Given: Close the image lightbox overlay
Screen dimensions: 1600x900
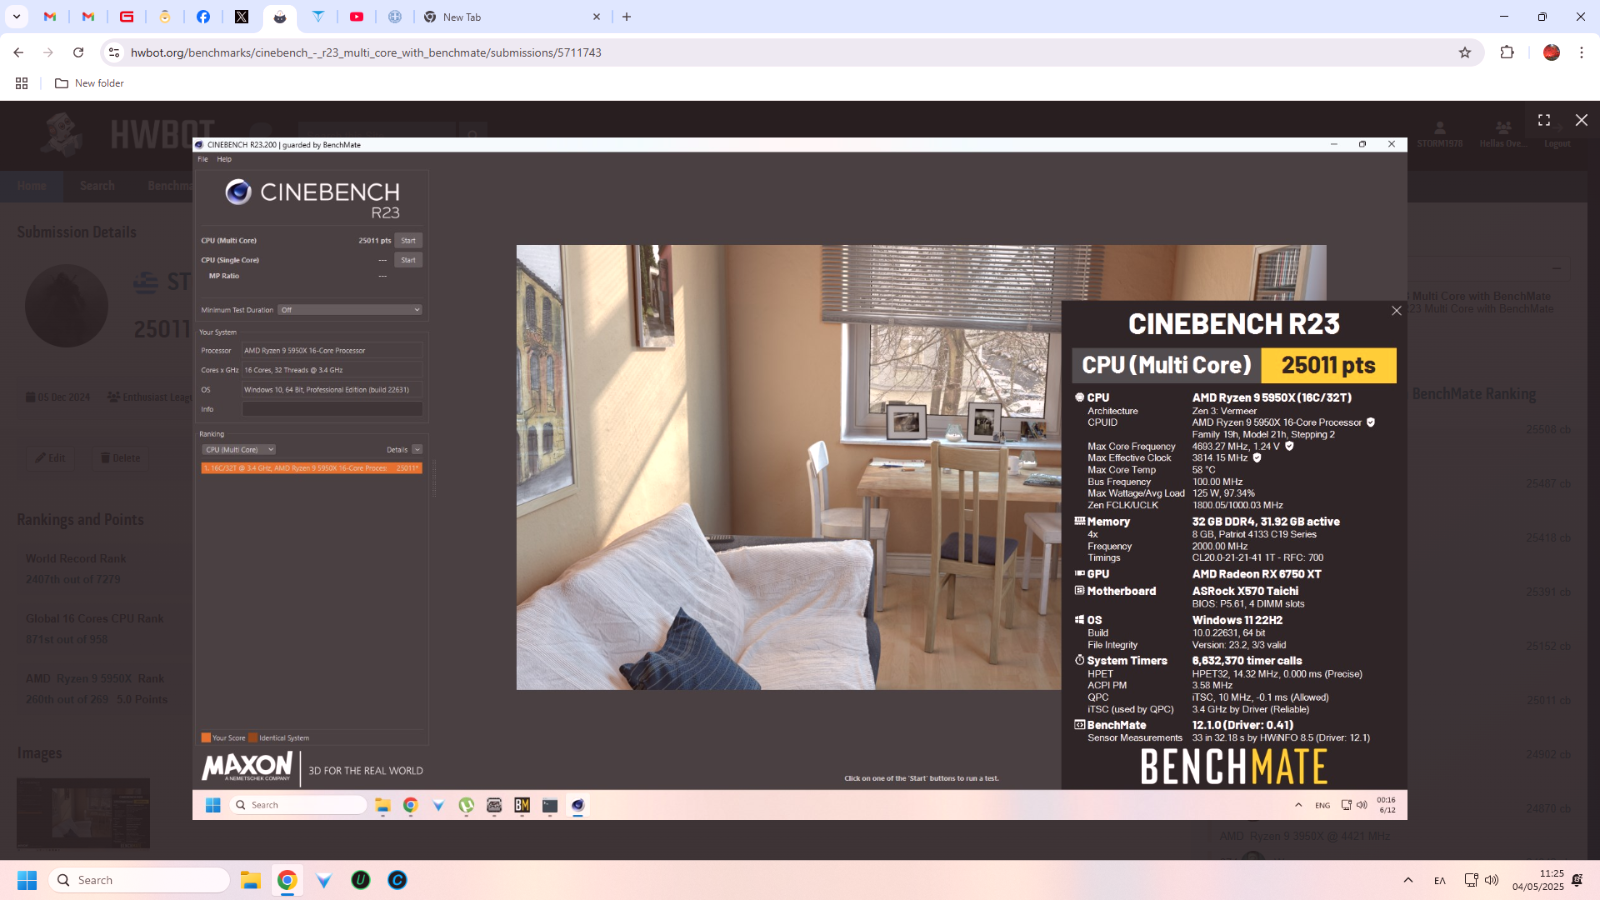Looking at the screenshot, I should (1581, 120).
